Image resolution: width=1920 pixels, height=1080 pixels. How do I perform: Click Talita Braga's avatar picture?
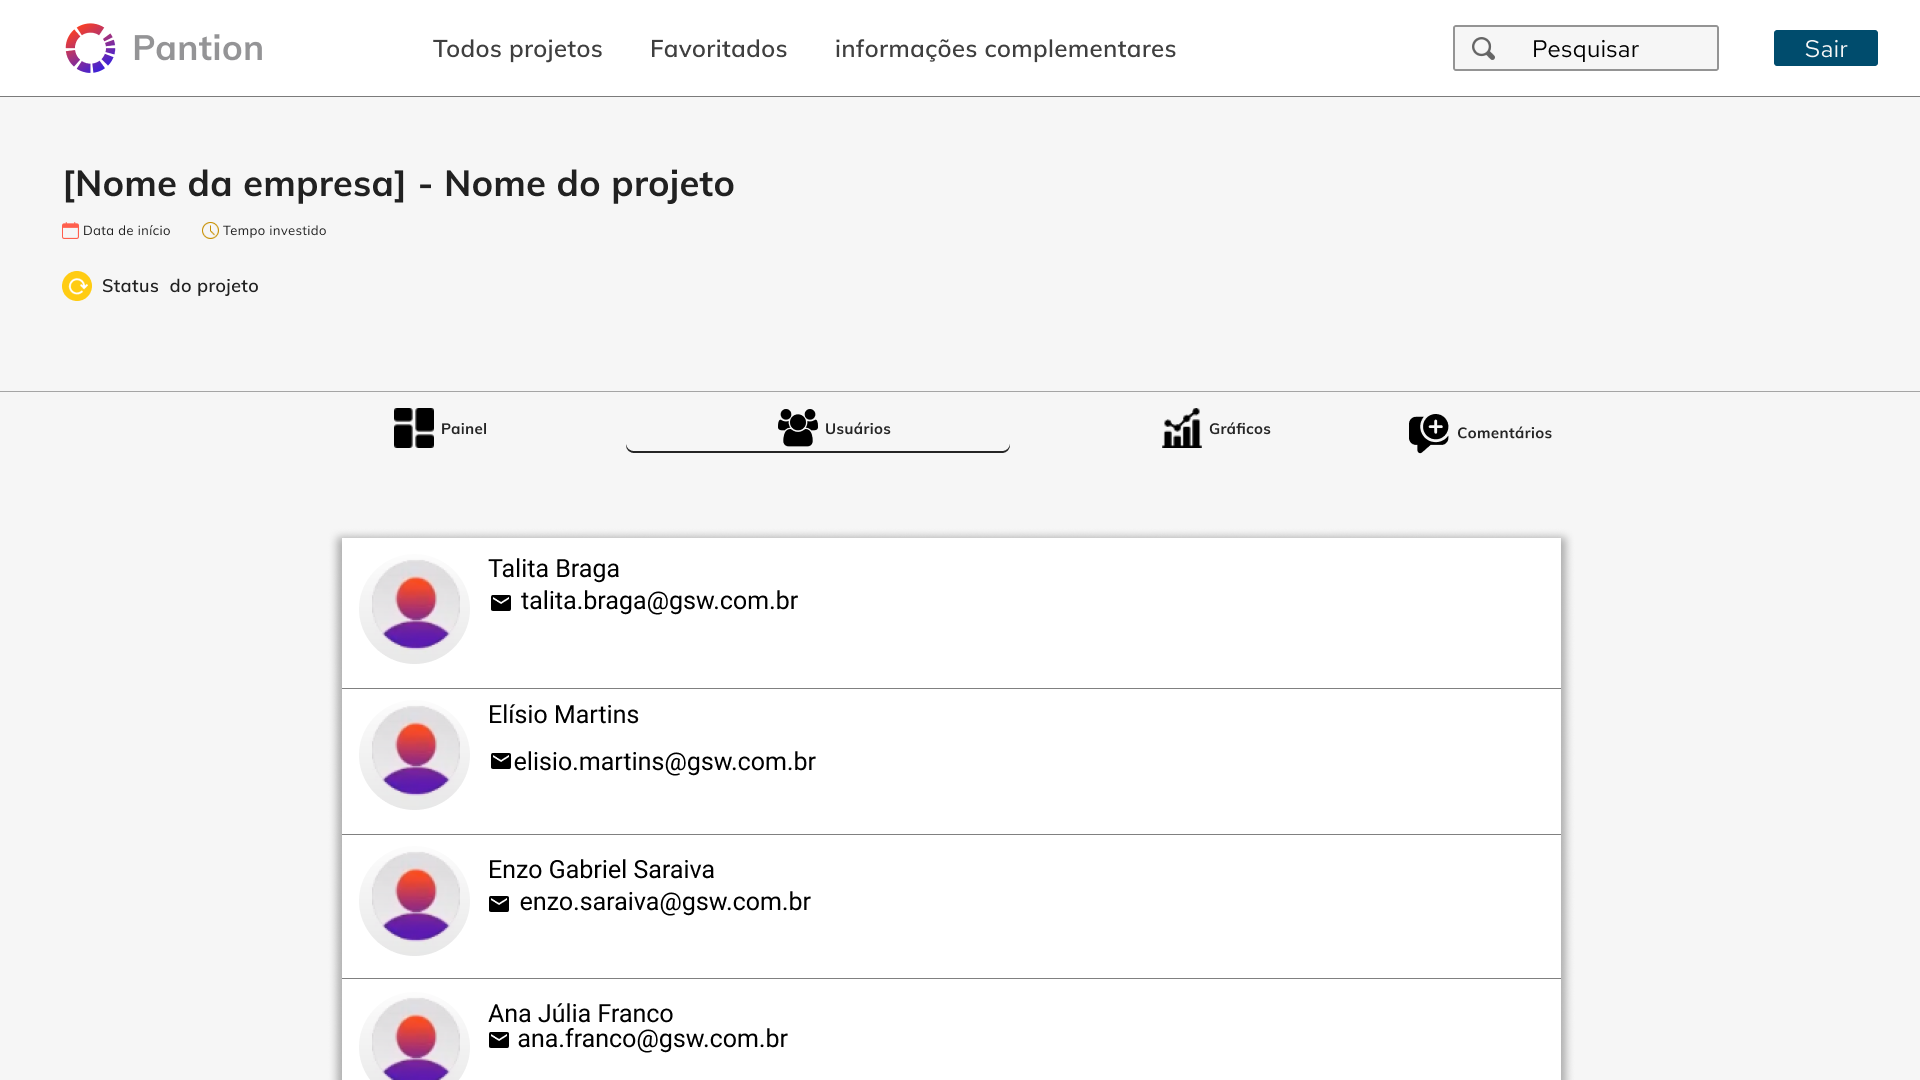click(x=415, y=608)
